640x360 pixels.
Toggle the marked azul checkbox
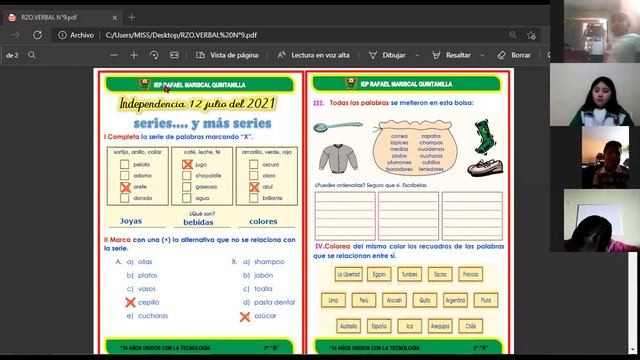point(254,187)
